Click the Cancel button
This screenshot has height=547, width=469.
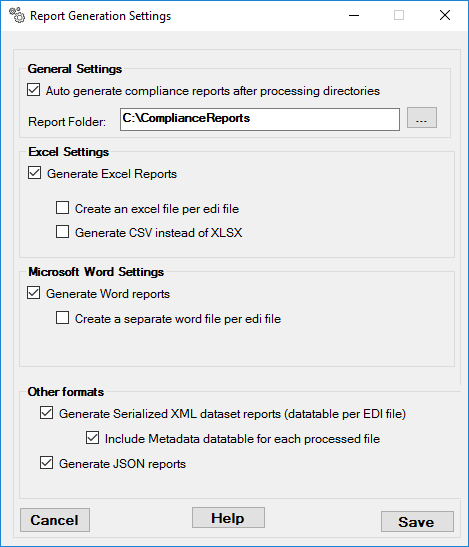click(55, 520)
